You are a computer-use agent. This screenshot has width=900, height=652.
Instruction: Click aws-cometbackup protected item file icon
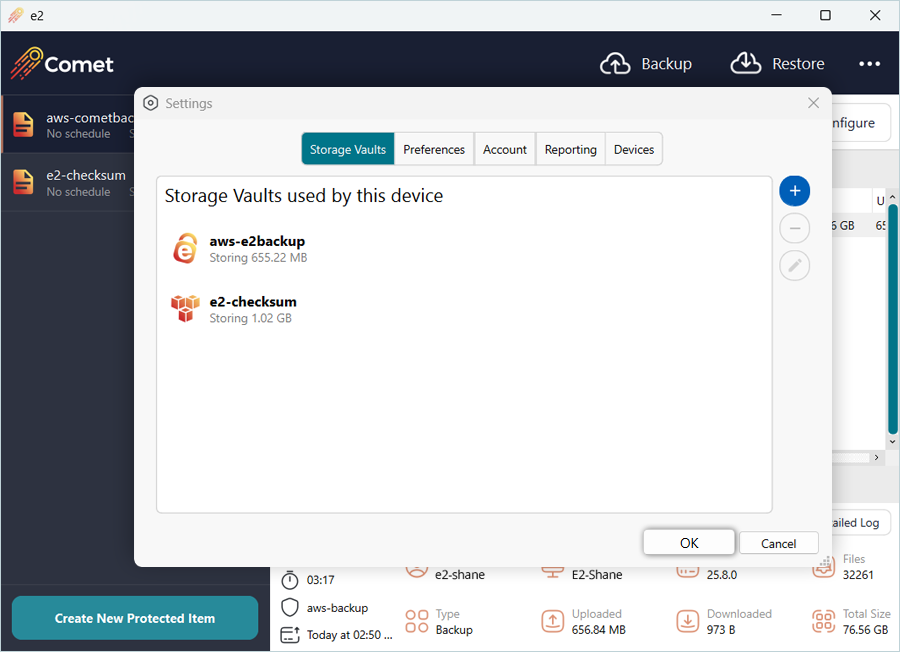pyautogui.click(x=24, y=125)
